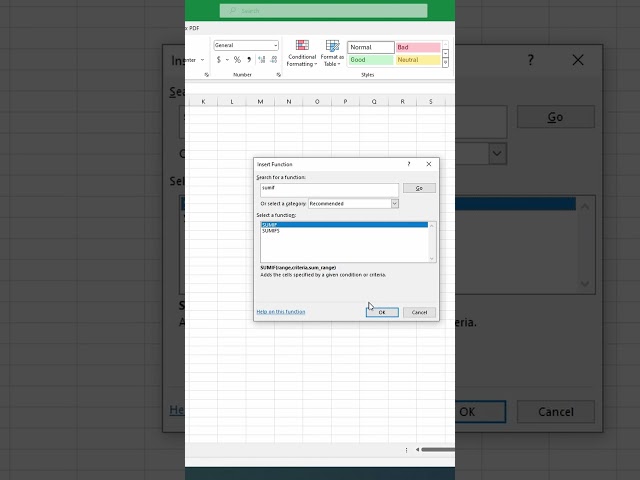Select SUMIF in the function list
This screenshot has width=640, height=480.
[x=270, y=225]
